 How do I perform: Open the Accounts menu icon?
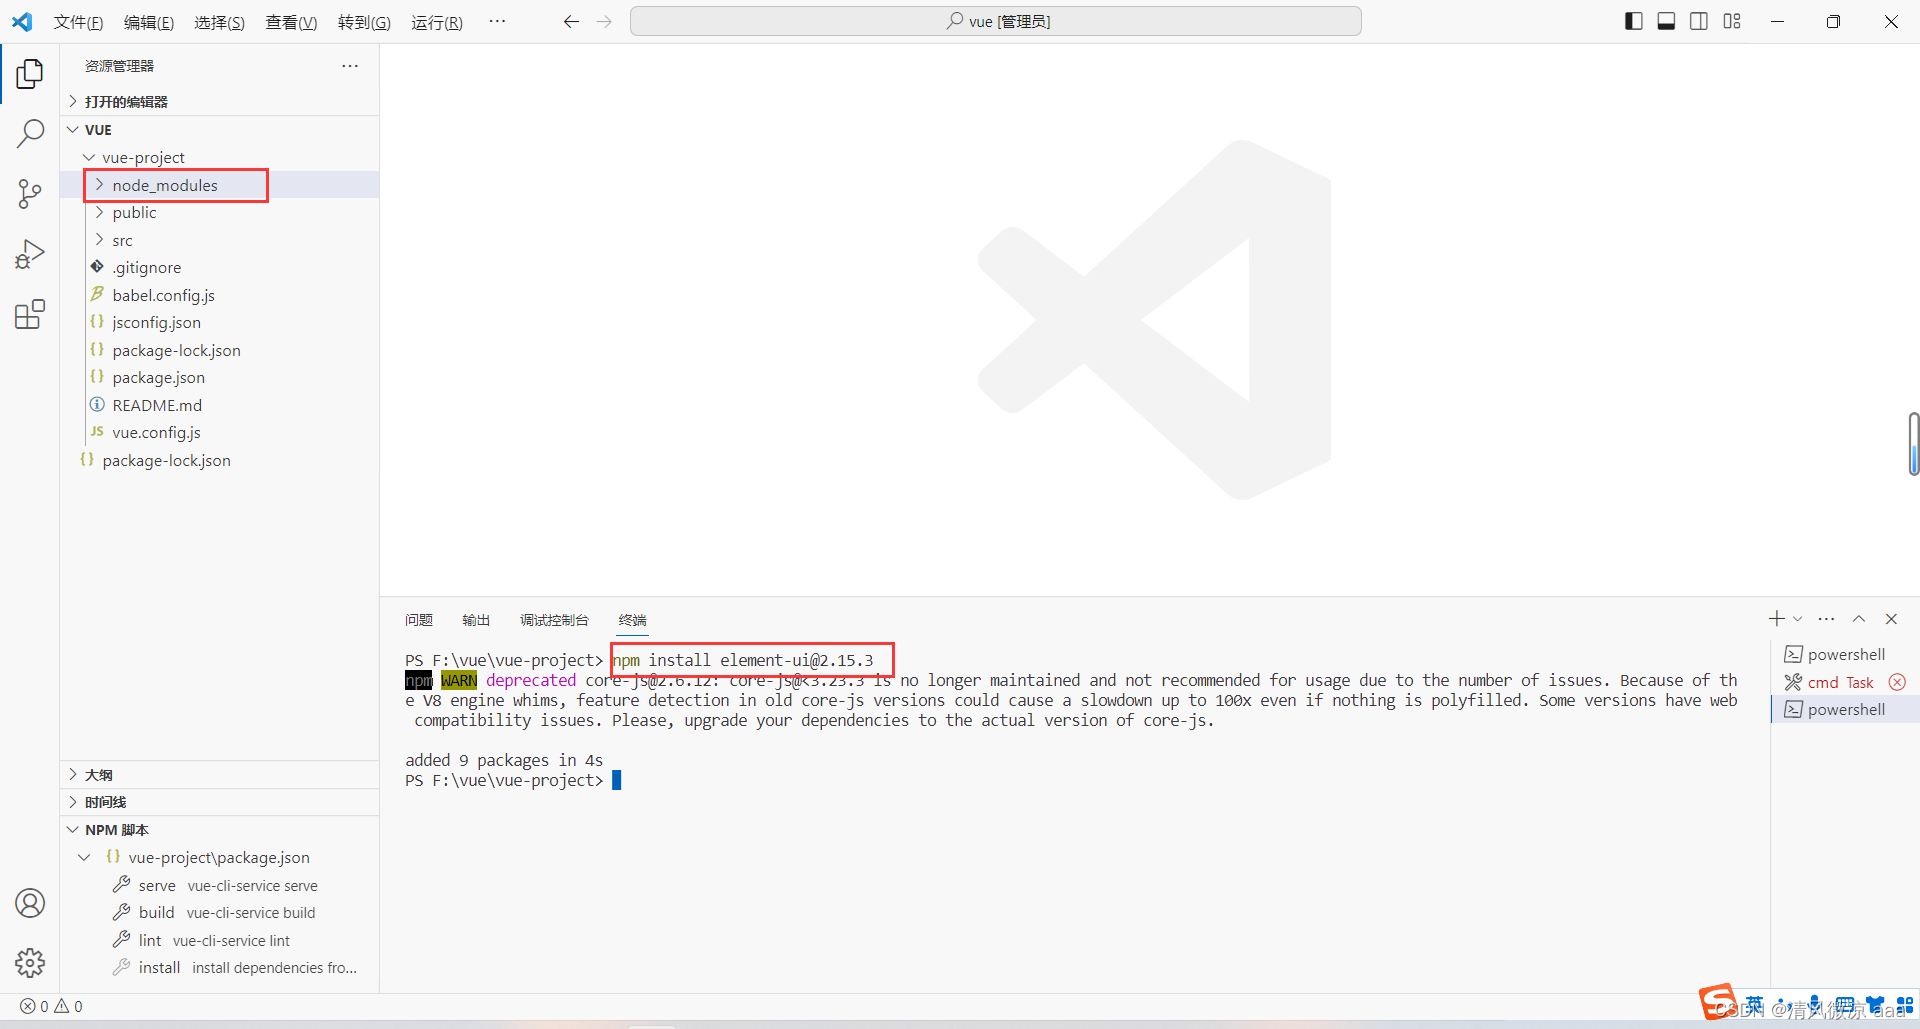pyautogui.click(x=30, y=903)
